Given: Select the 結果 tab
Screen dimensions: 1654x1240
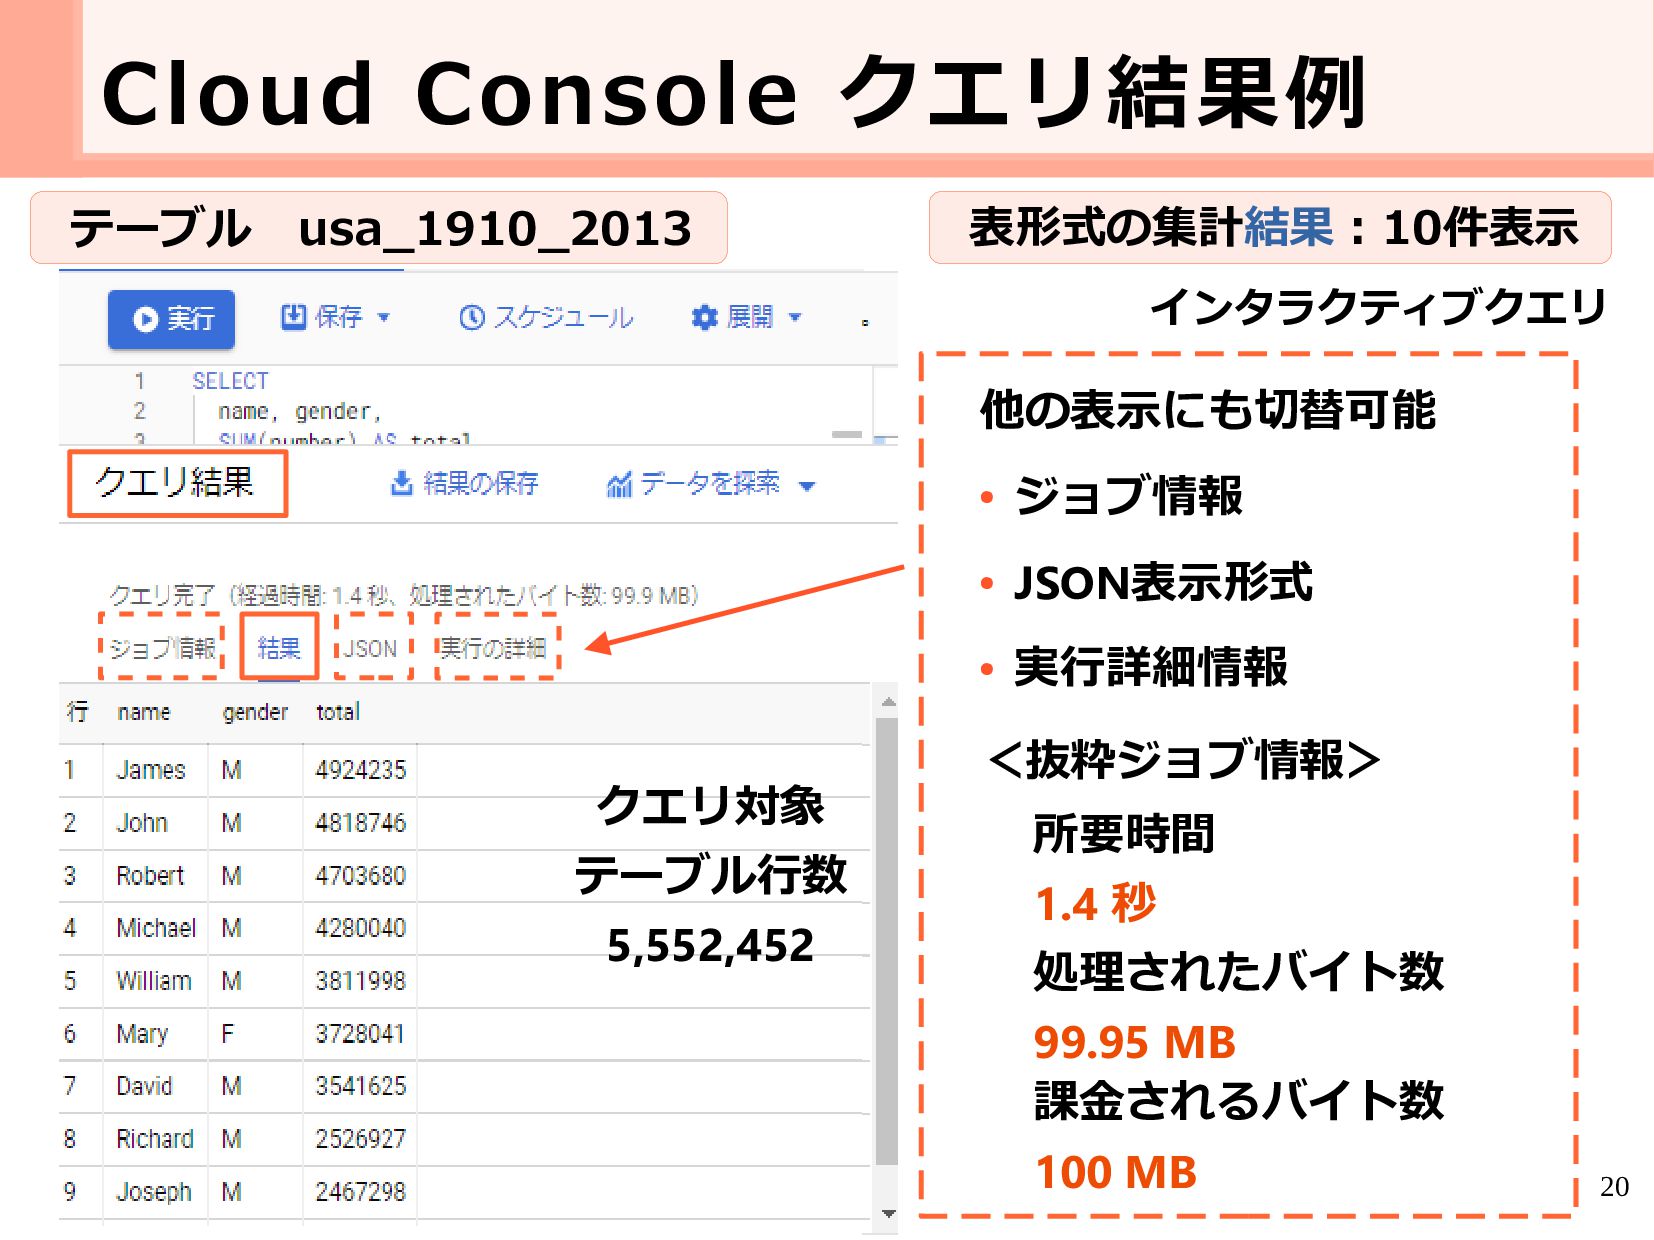Looking at the screenshot, I should [x=279, y=648].
